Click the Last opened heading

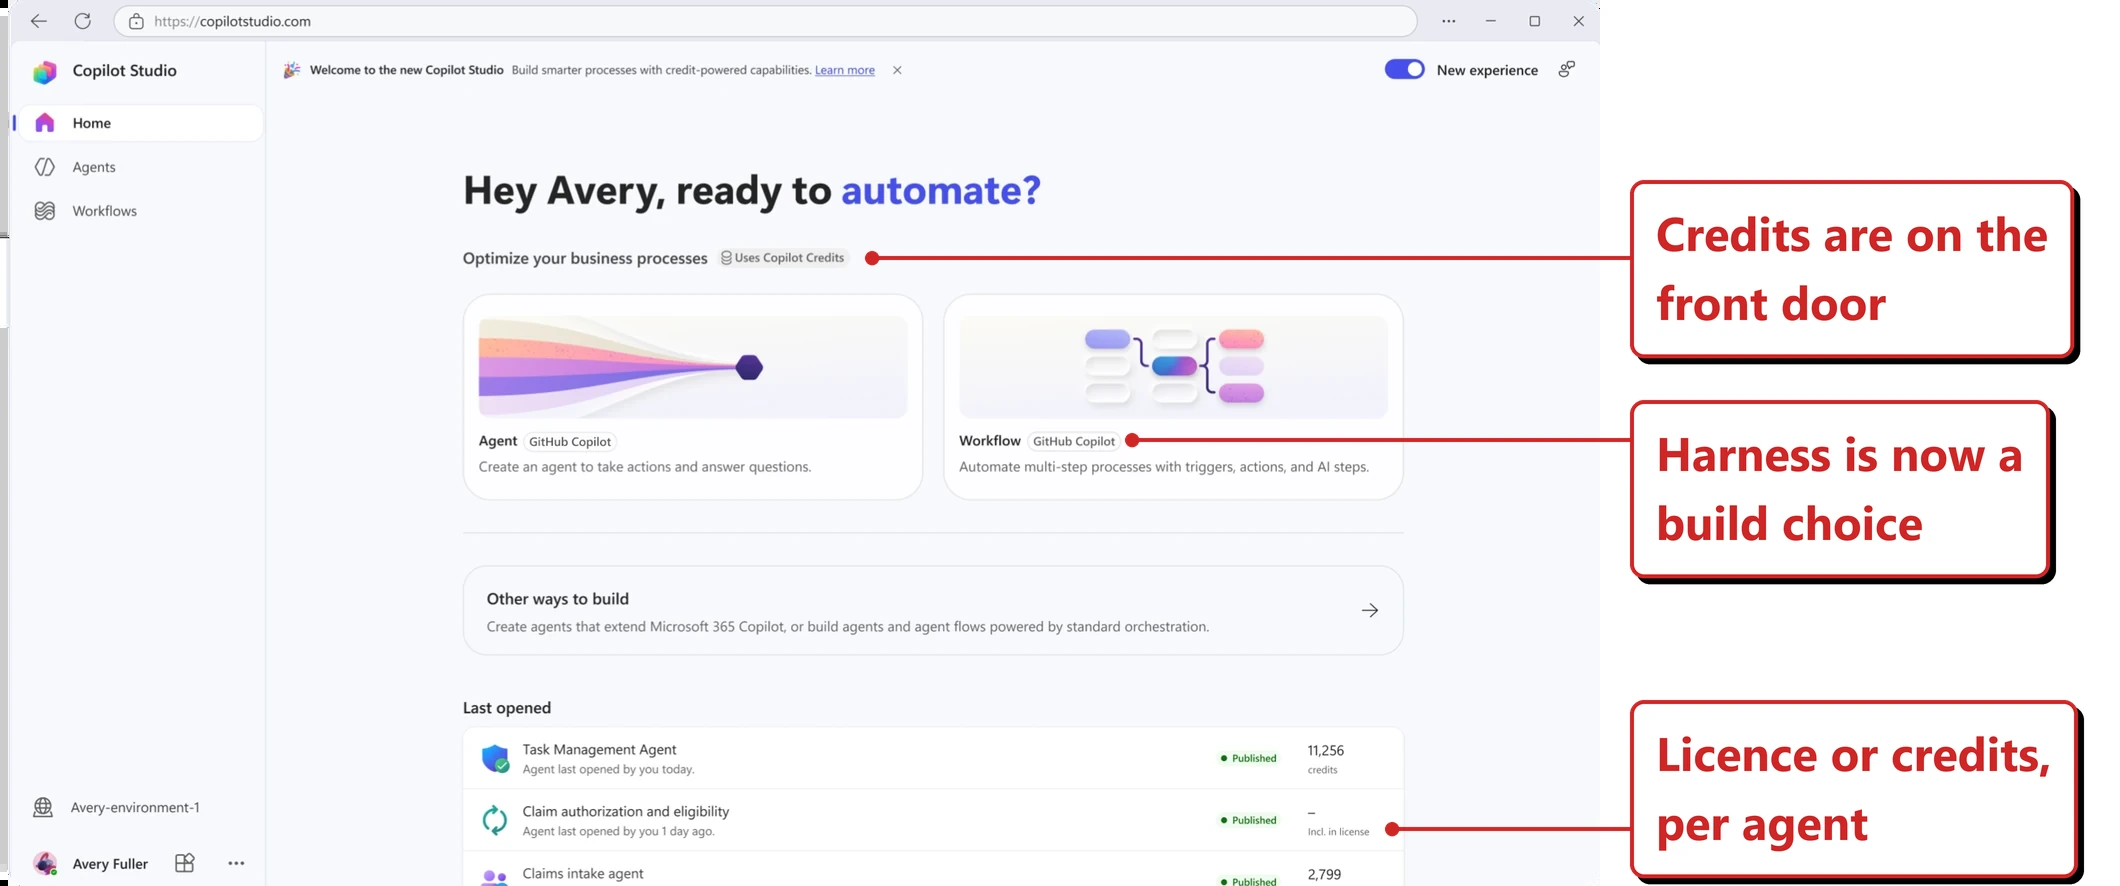507,708
